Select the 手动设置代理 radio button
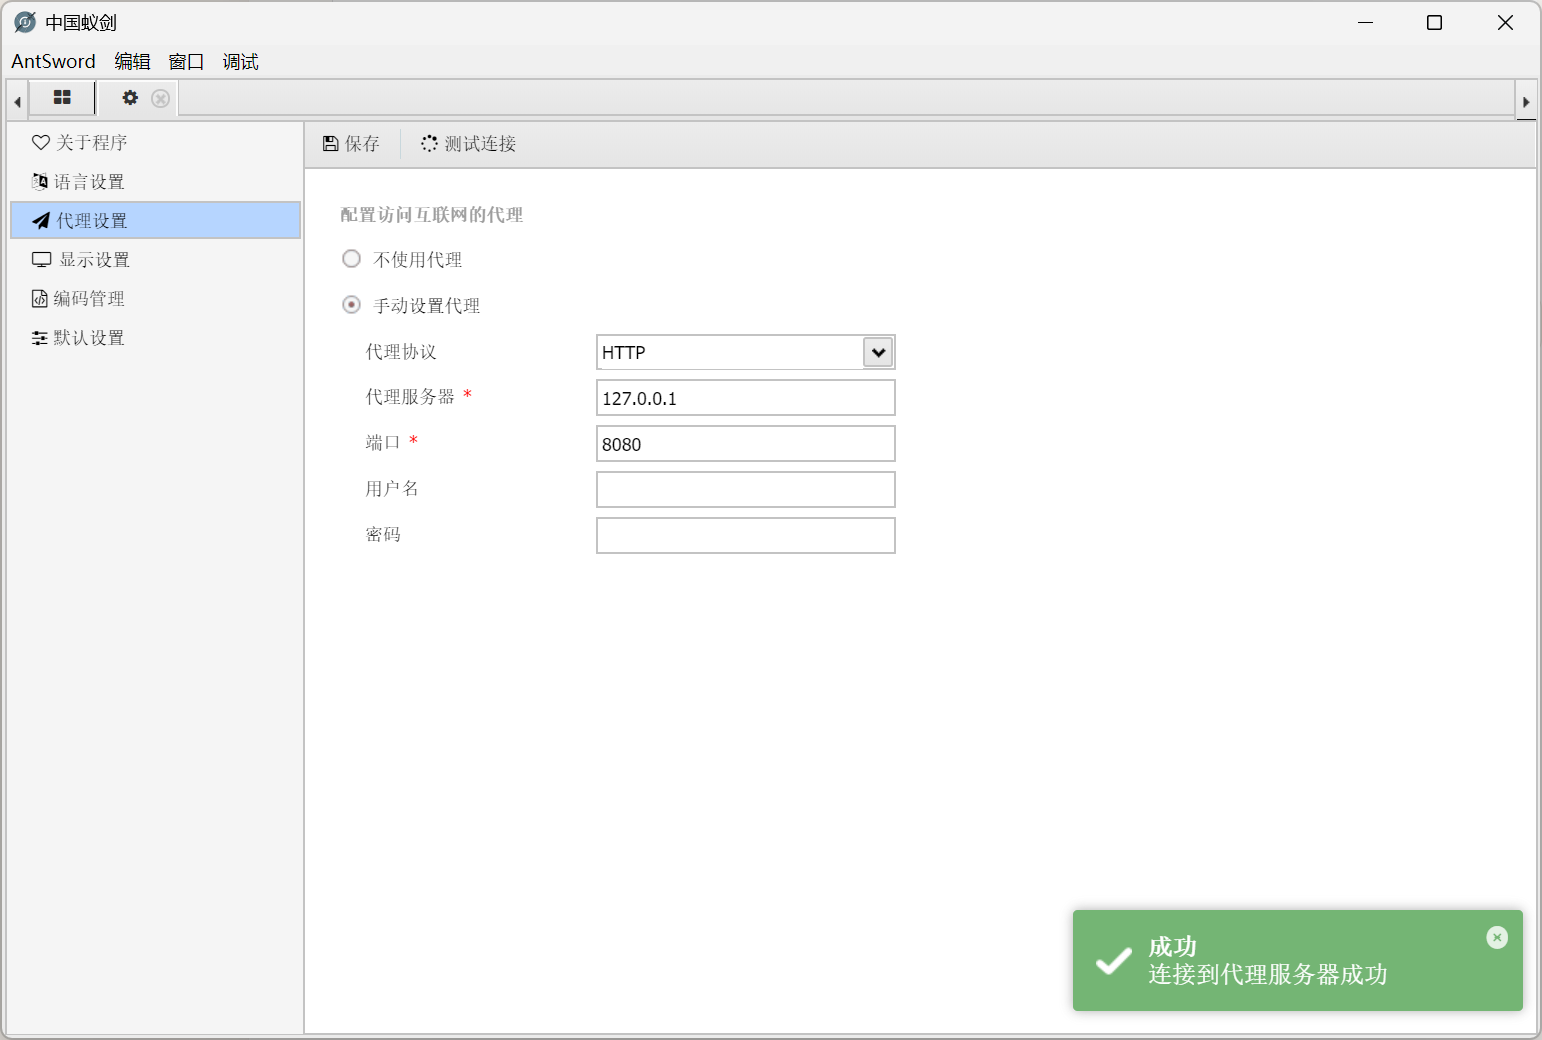 pos(352,304)
